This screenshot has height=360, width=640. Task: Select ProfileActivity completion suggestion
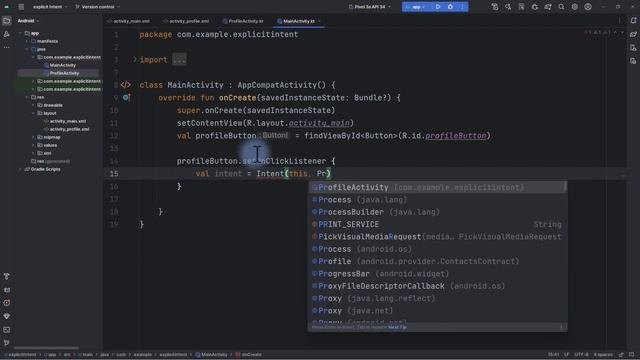pyautogui.click(x=437, y=187)
